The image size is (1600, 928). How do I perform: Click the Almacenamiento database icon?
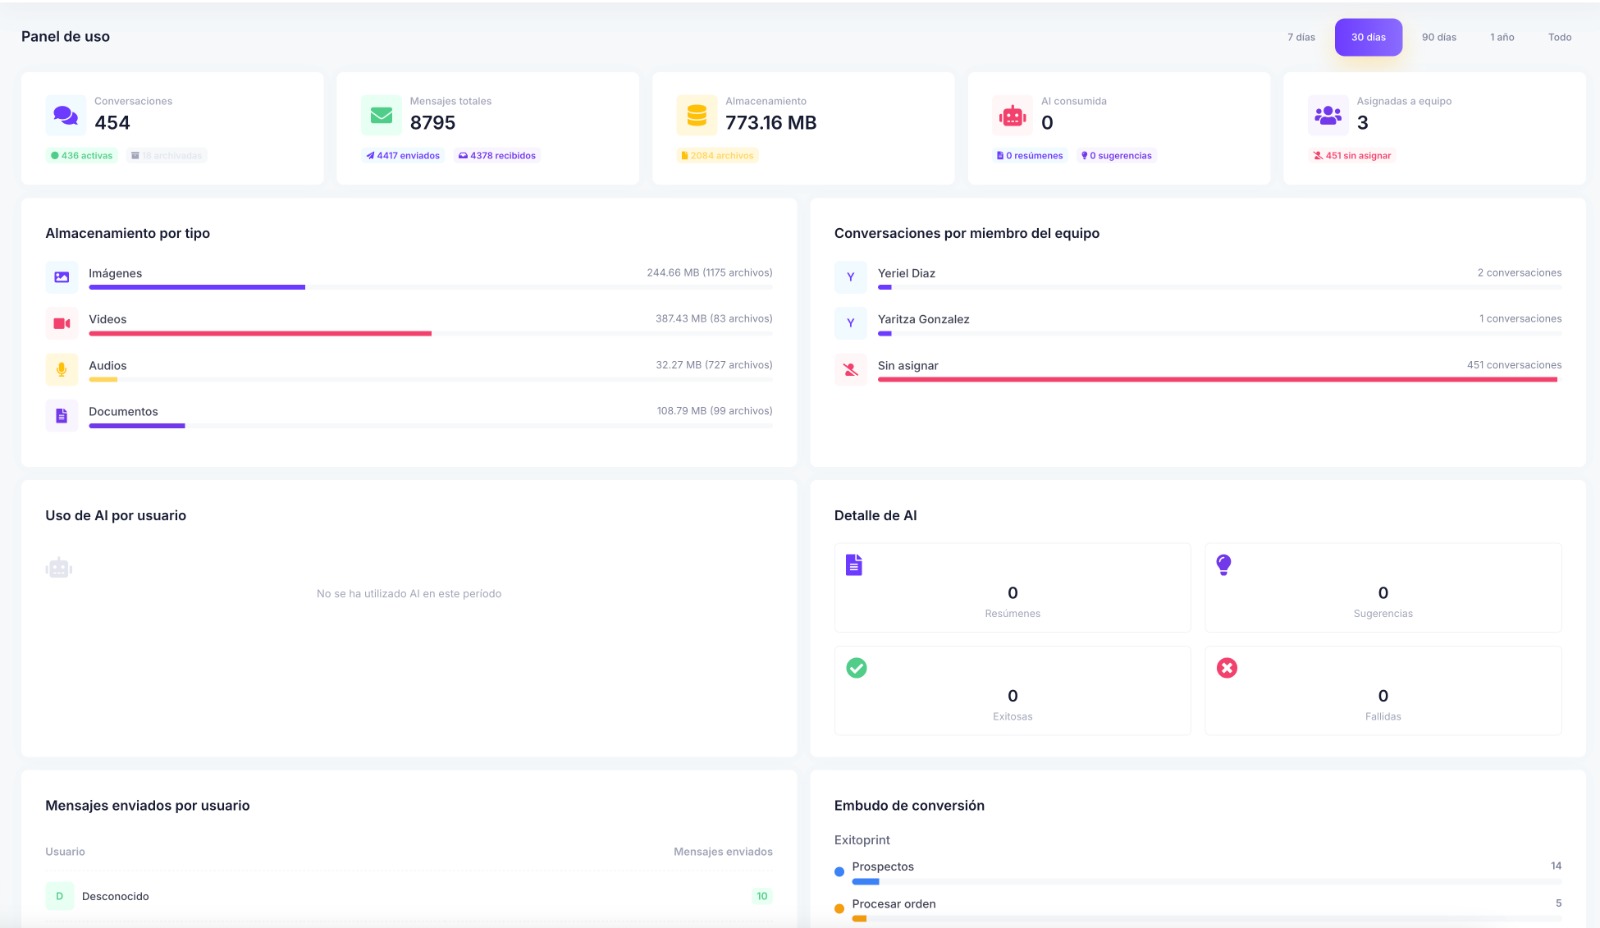(x=697, y=115)
